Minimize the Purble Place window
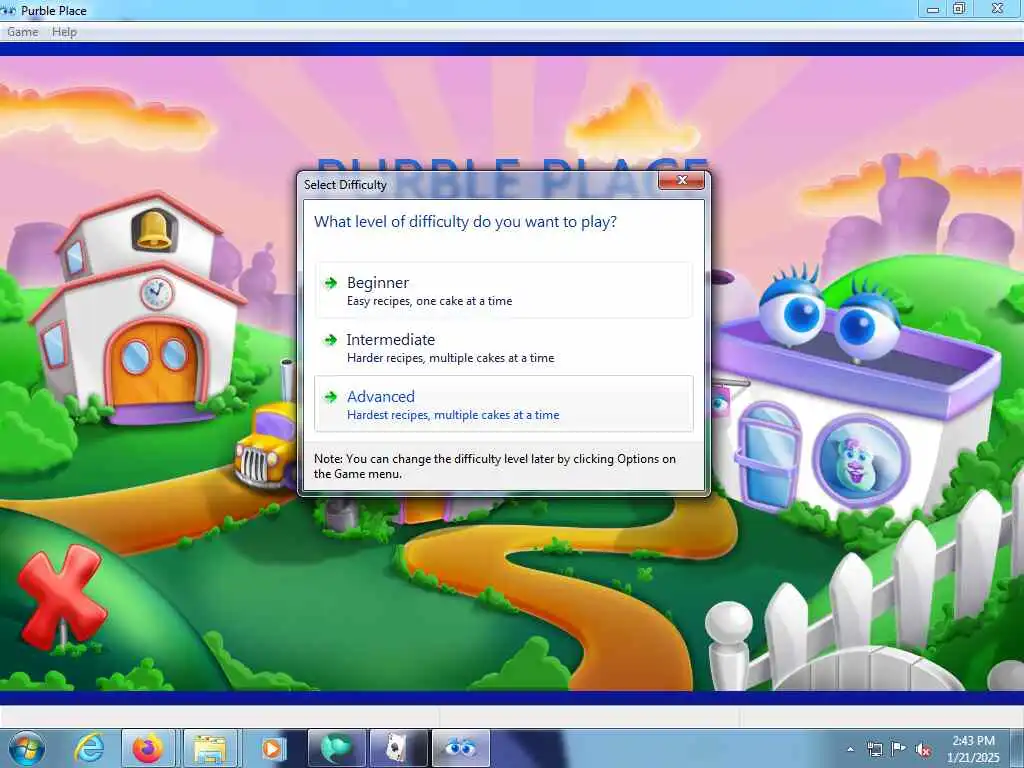 click(x=933, y=9)
